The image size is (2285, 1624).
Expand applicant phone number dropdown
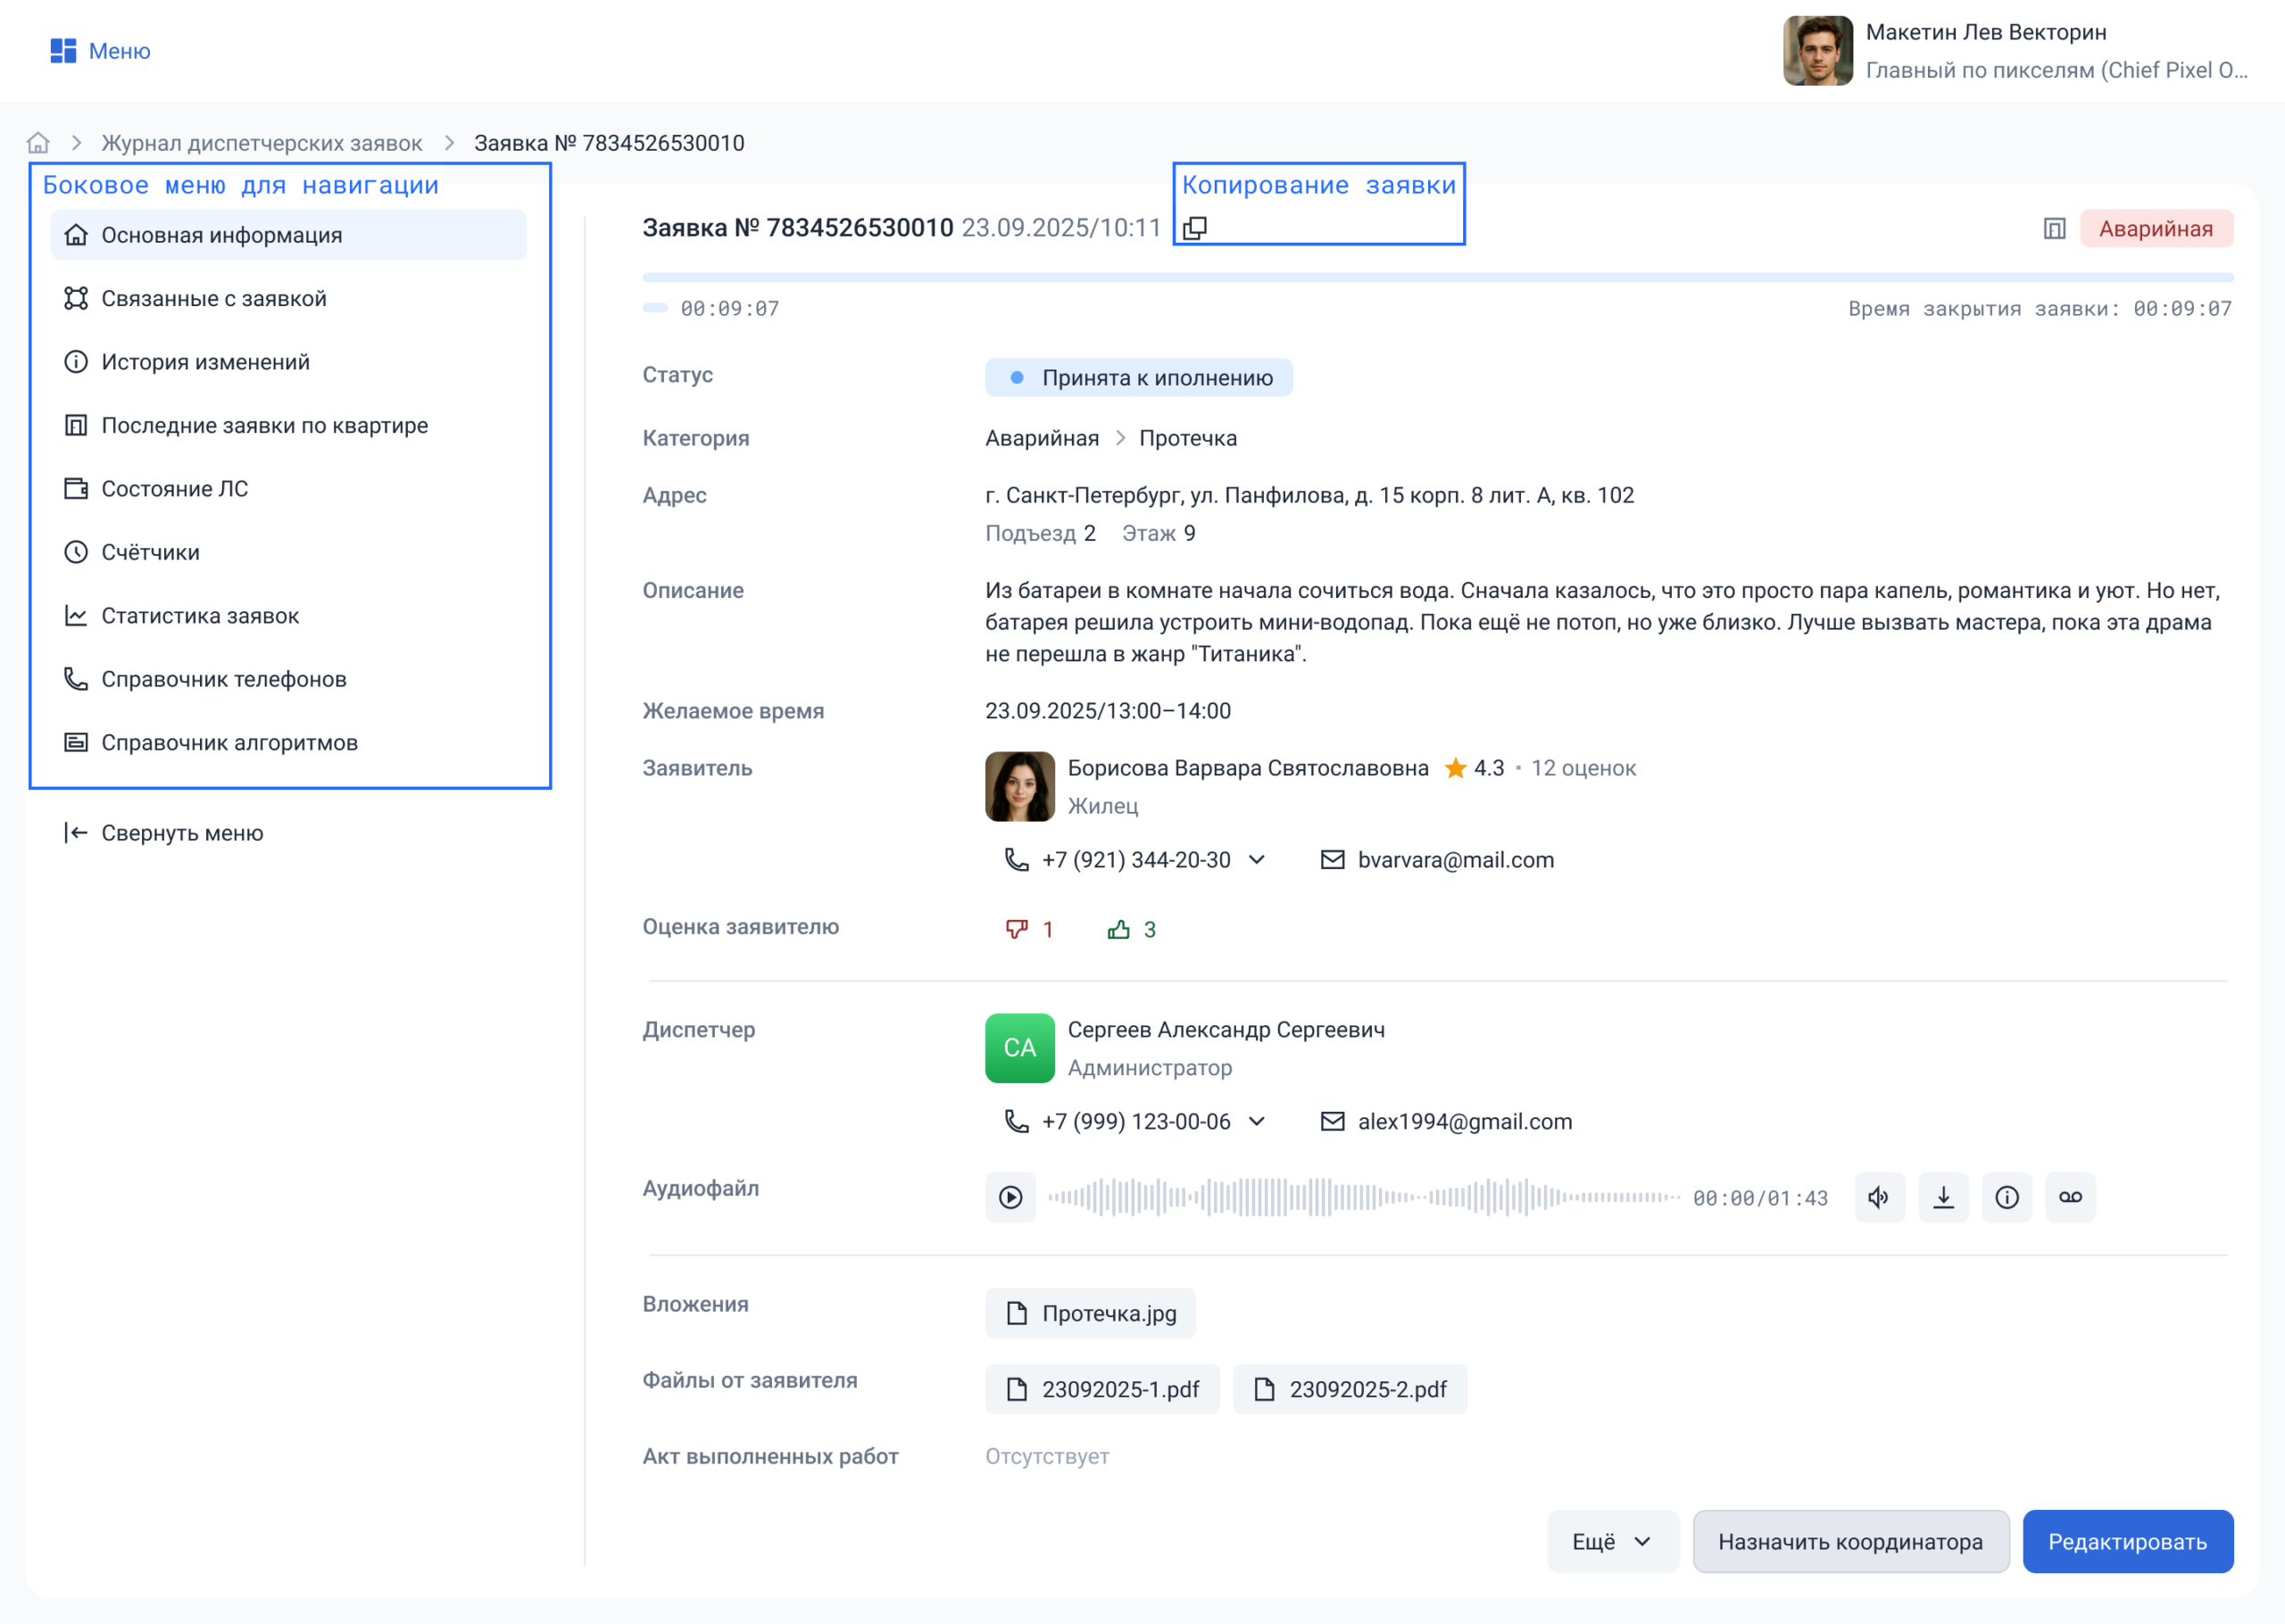pyautogui.click(x=1257, y=860)
